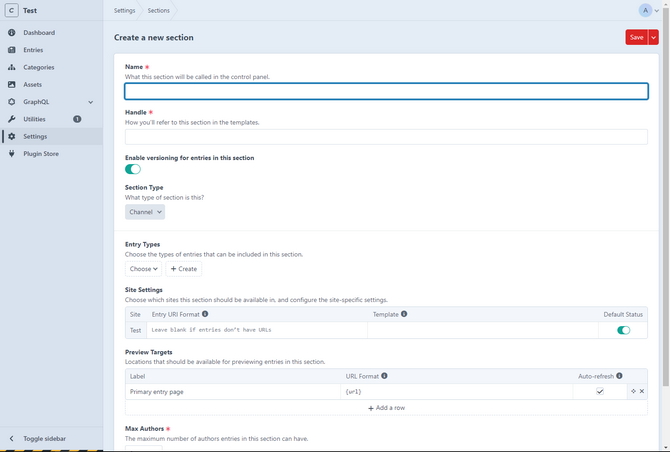The width and height of the screenshot is (670, 452).
Task: Click the red Save button
Action: point(635,37)
